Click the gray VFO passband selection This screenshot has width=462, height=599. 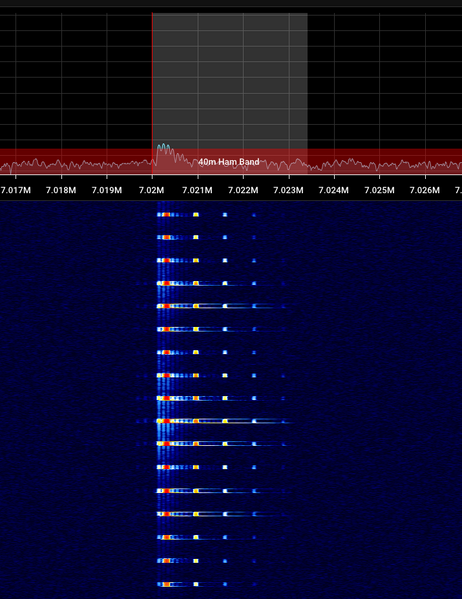(230, 94)
